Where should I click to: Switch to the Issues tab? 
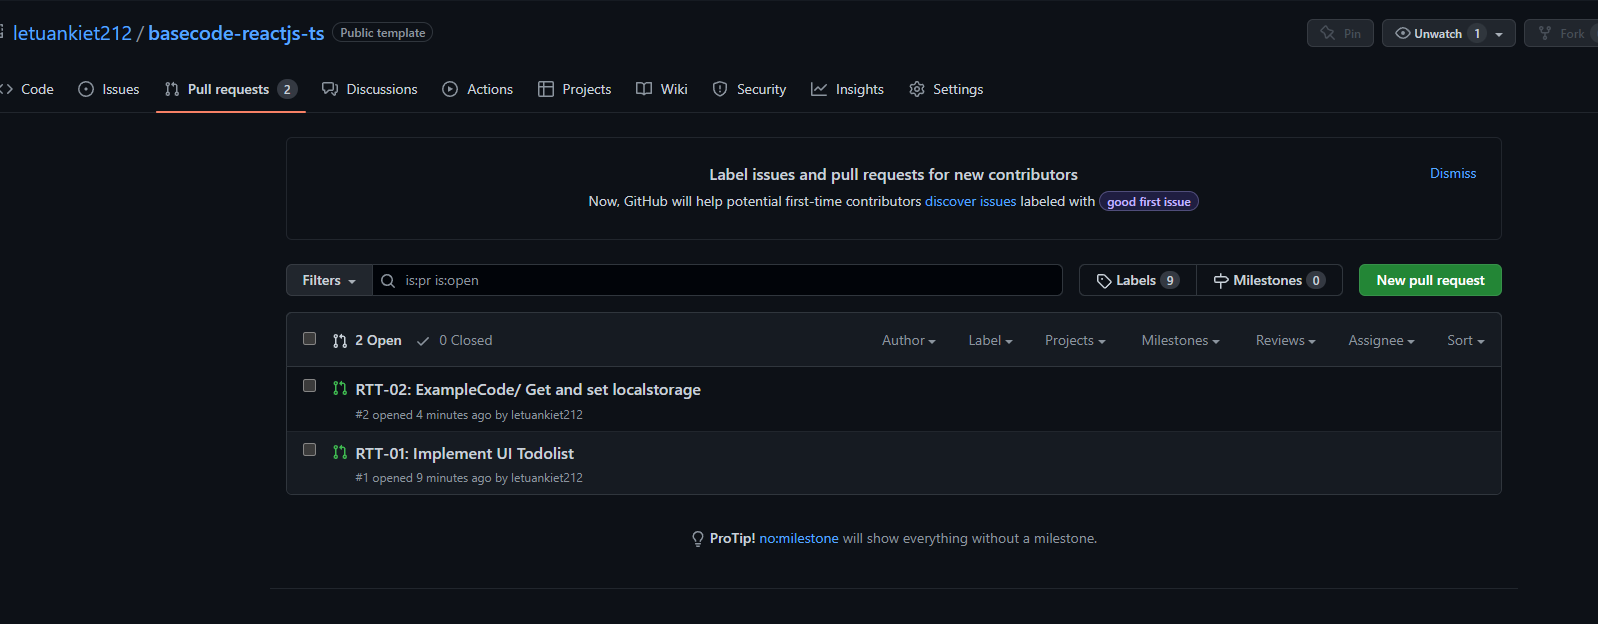pos(109,89)
